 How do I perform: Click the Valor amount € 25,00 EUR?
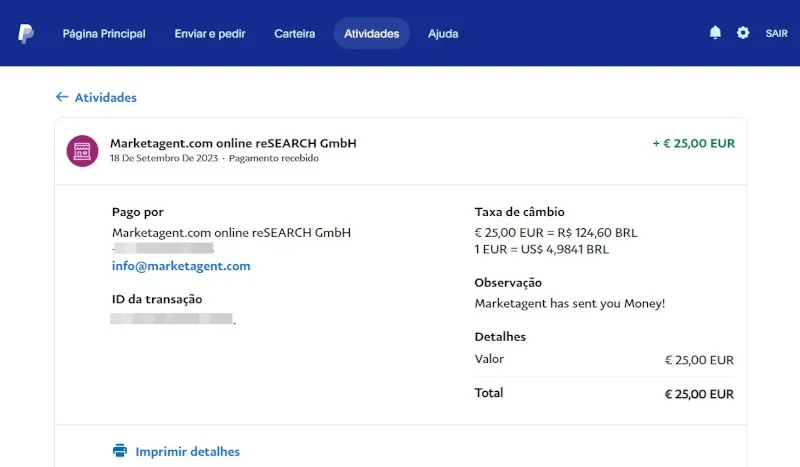coord(699,360)
